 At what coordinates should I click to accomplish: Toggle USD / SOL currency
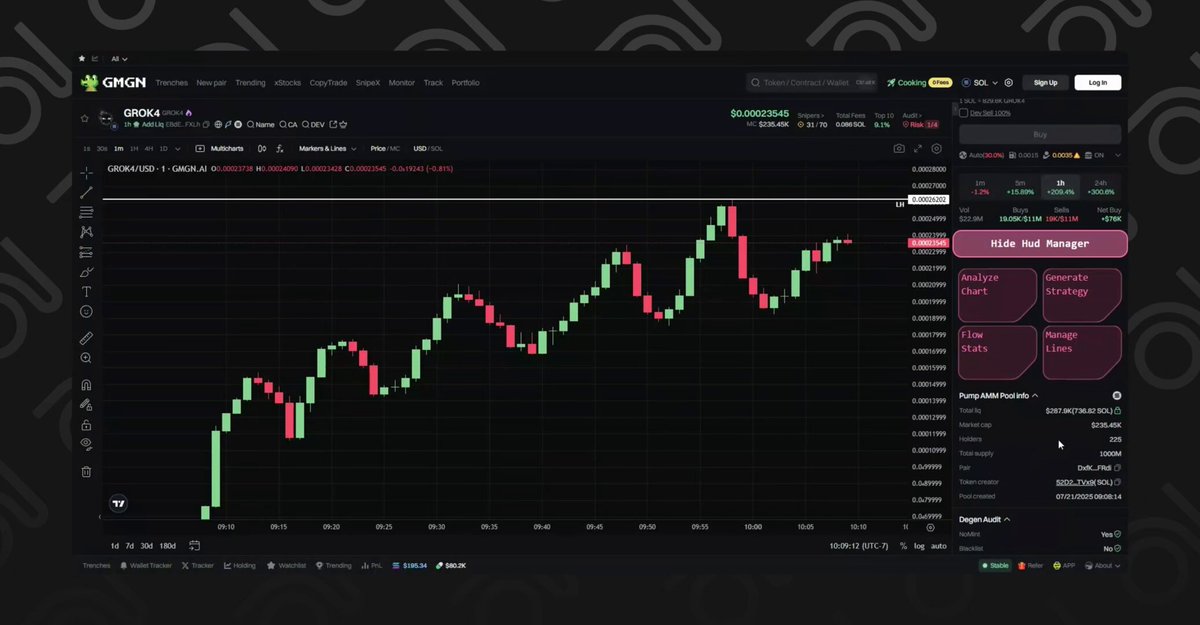click(428, 148)
